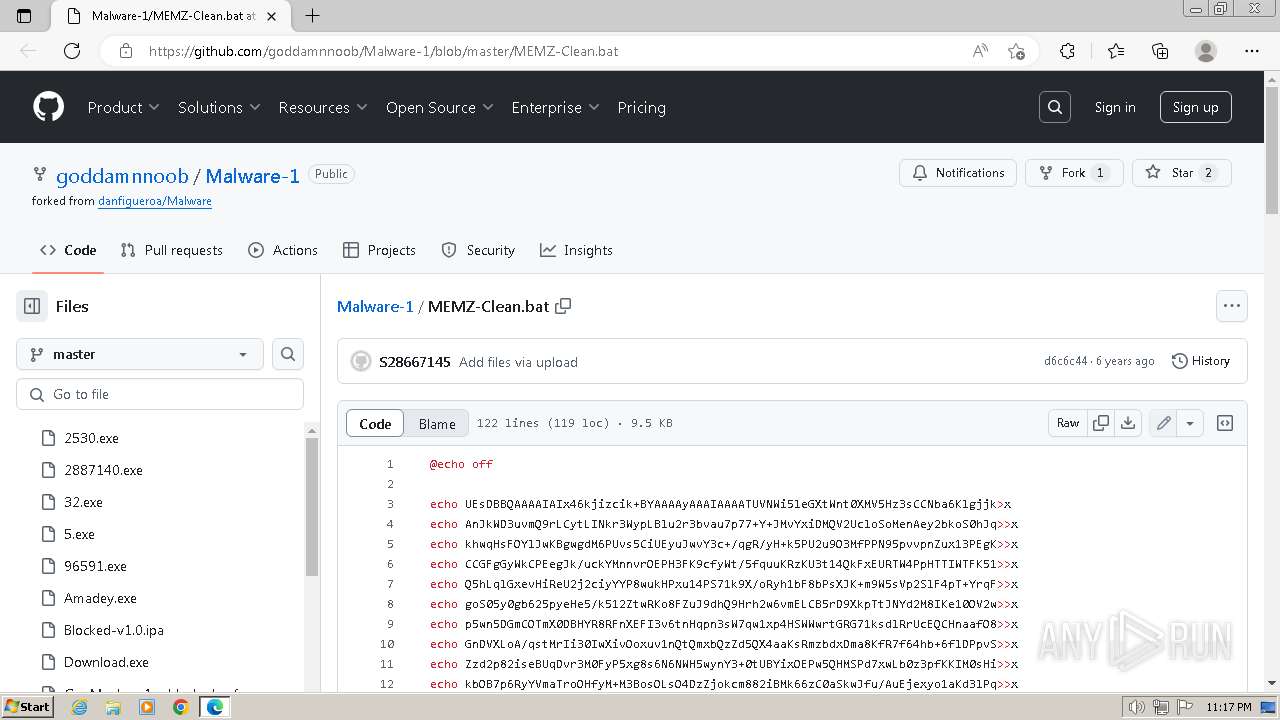
Task: Open the Actions tab
Action: pos(283,250)
